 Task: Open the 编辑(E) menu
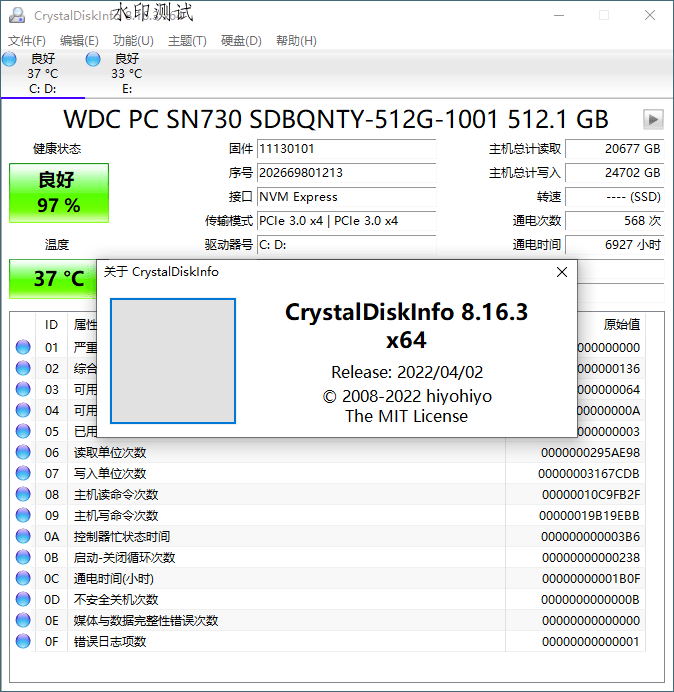[79, 41]
